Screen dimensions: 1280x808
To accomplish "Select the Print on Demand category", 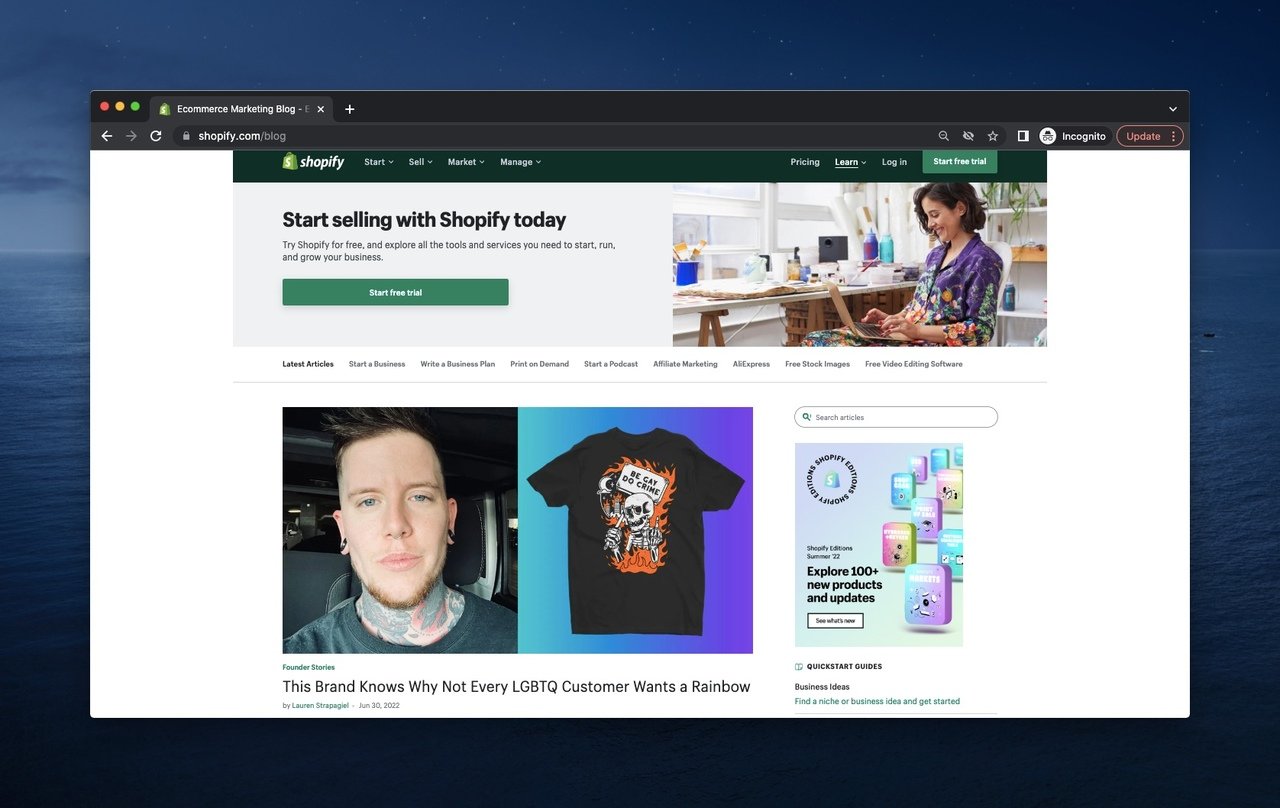I will (540, 364).
